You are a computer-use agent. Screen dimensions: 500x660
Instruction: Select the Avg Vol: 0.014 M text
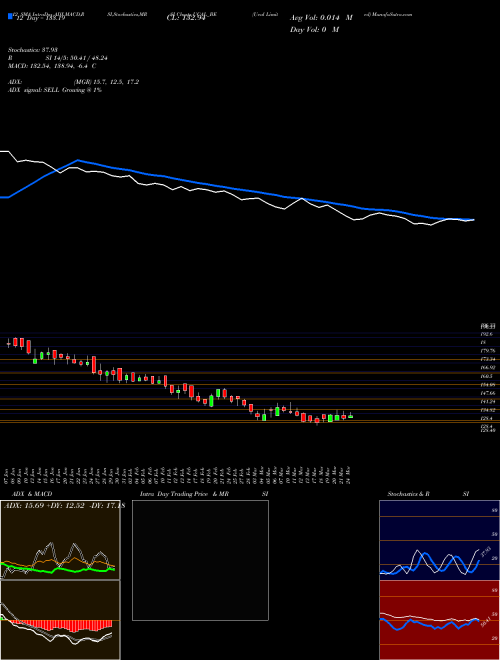coord(321,18)
